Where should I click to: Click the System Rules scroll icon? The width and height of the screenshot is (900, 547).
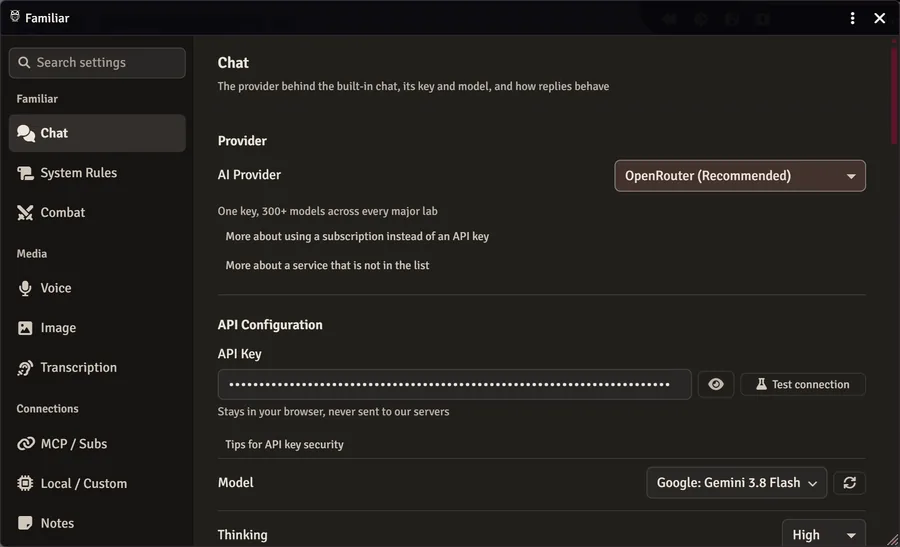[x=25, y=173]
